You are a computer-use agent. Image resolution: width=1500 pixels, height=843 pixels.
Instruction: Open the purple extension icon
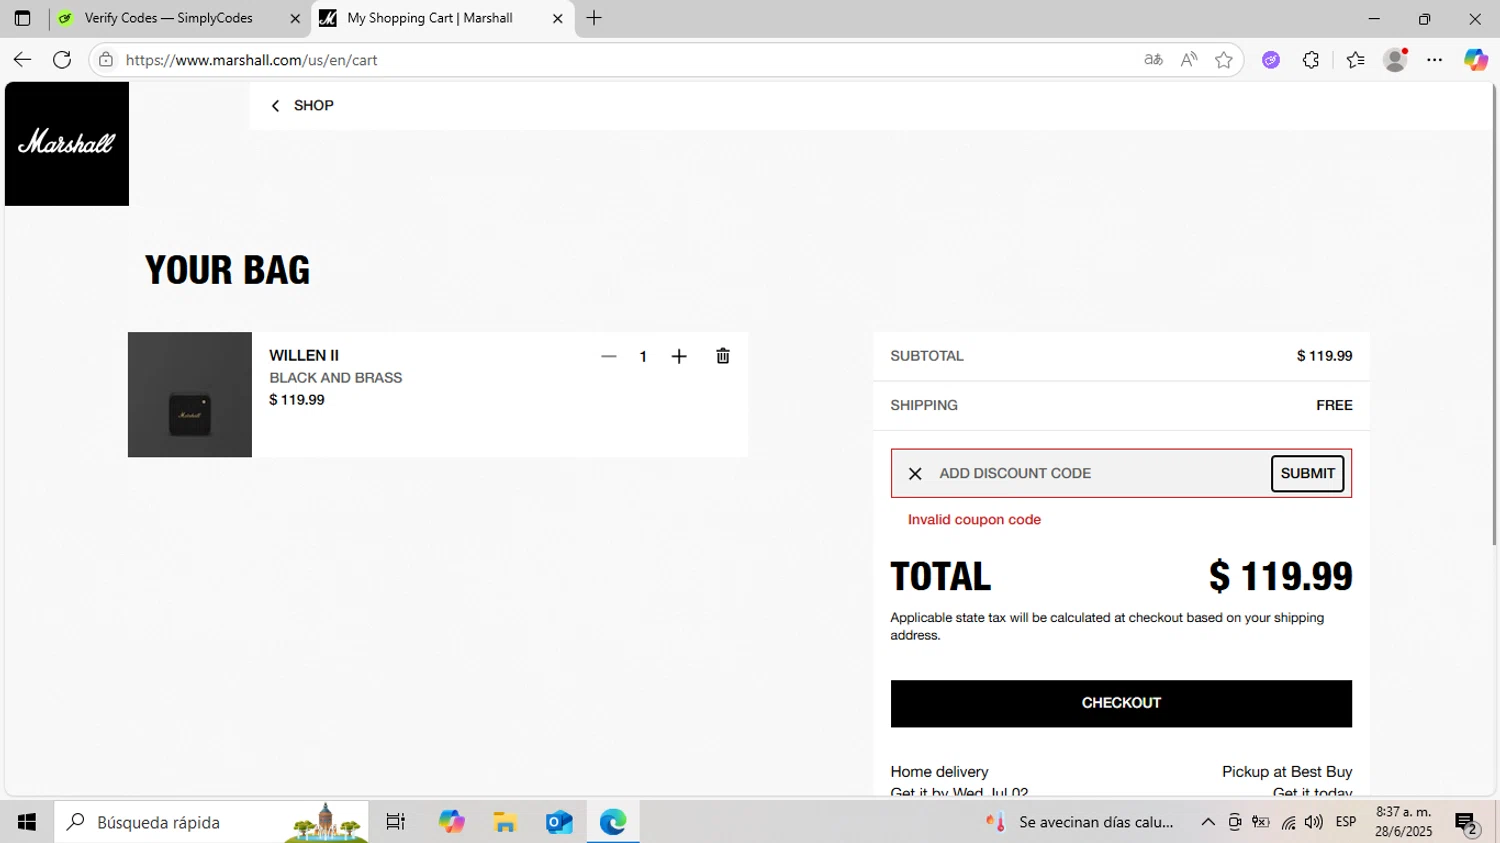point(1271,60)
